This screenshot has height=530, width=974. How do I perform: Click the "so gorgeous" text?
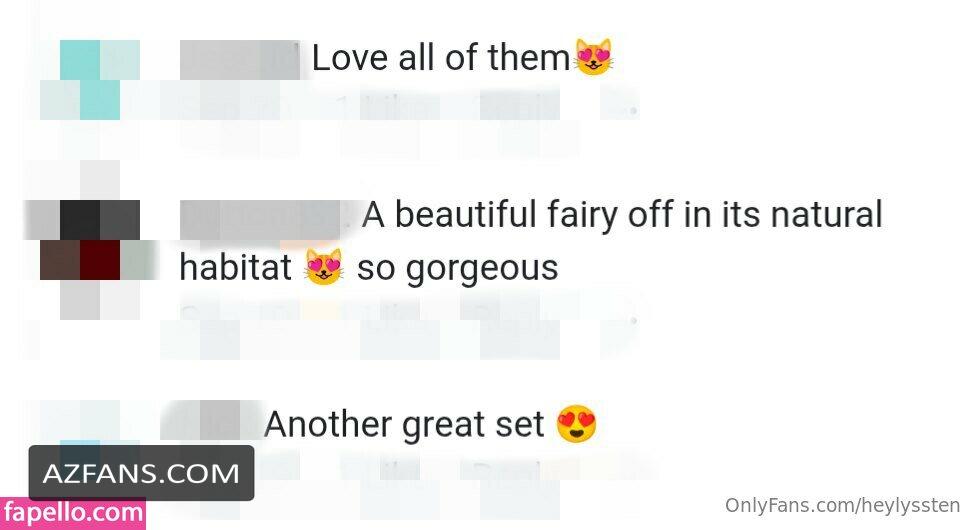457,268
